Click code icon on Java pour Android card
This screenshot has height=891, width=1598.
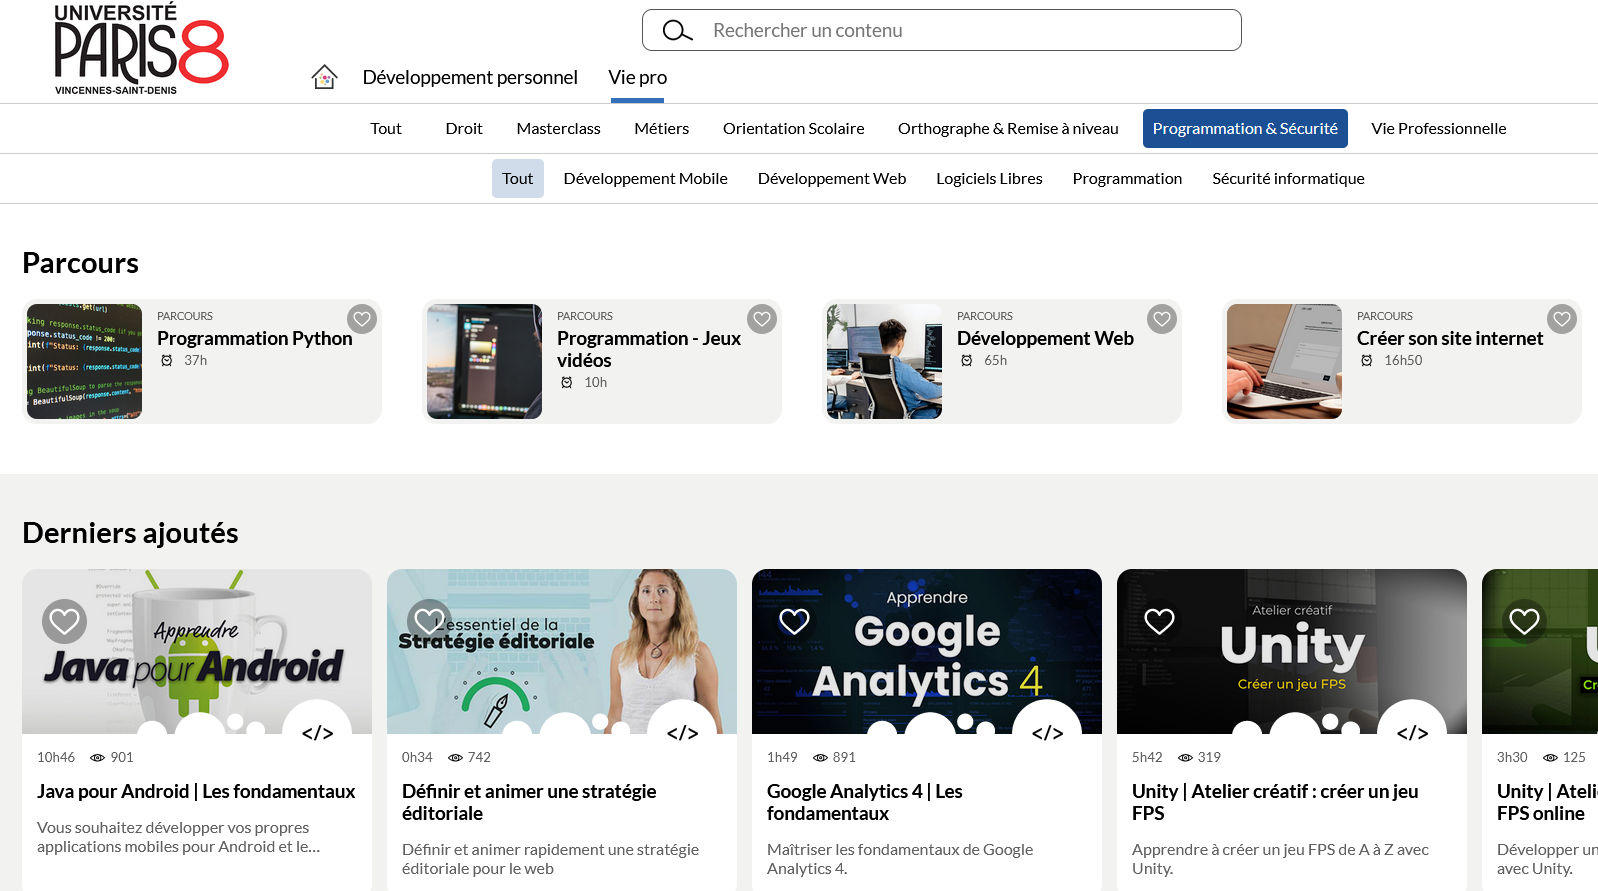[317, 732]
